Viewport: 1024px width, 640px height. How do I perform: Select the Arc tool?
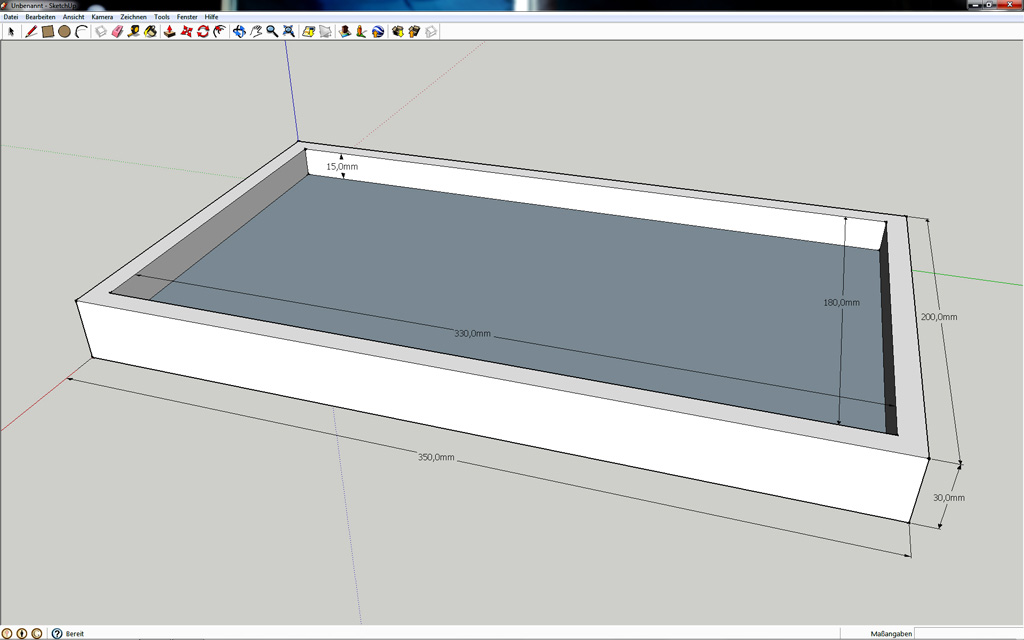[82, 31]
